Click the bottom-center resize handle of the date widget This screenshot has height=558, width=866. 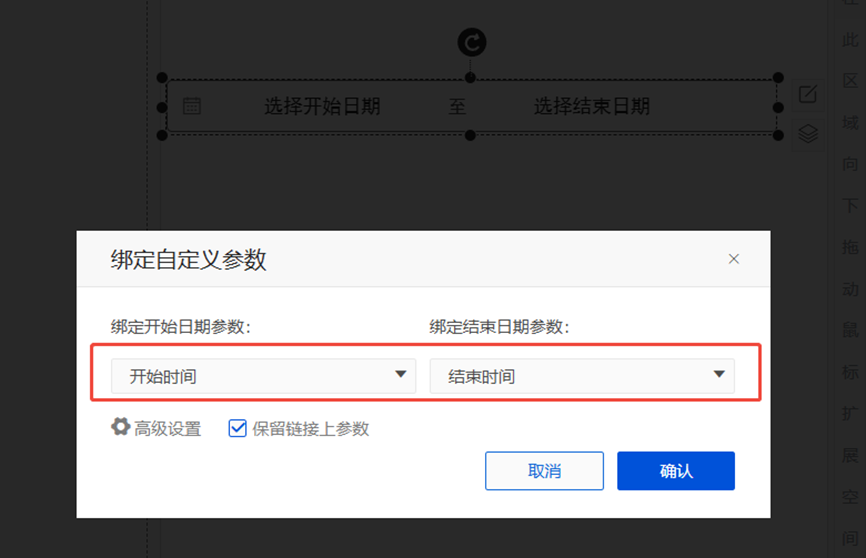pos(470,135)
